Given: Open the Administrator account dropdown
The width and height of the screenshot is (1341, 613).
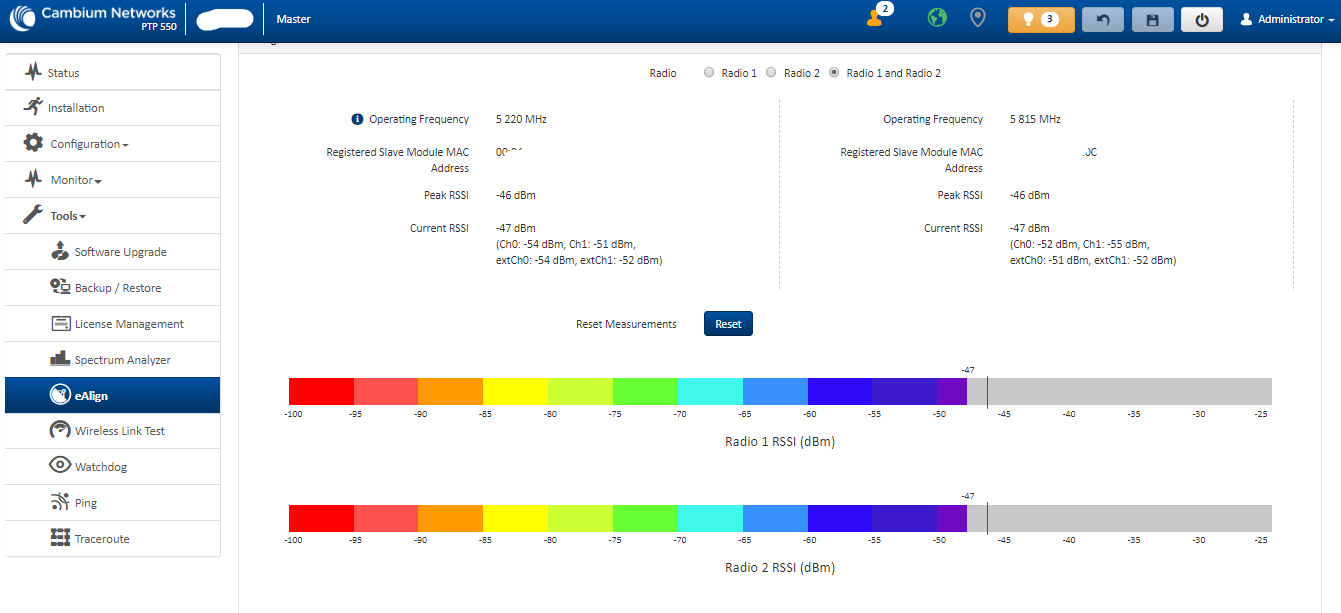Looking at the screenshot, I should [x=1288, y=19].
